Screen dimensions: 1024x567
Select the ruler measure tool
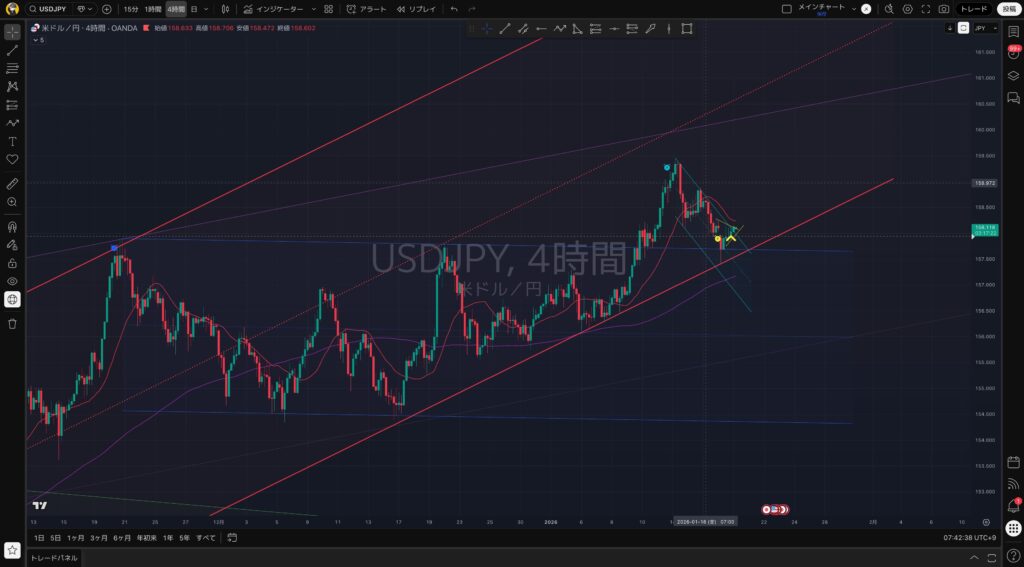click(12, 184)
